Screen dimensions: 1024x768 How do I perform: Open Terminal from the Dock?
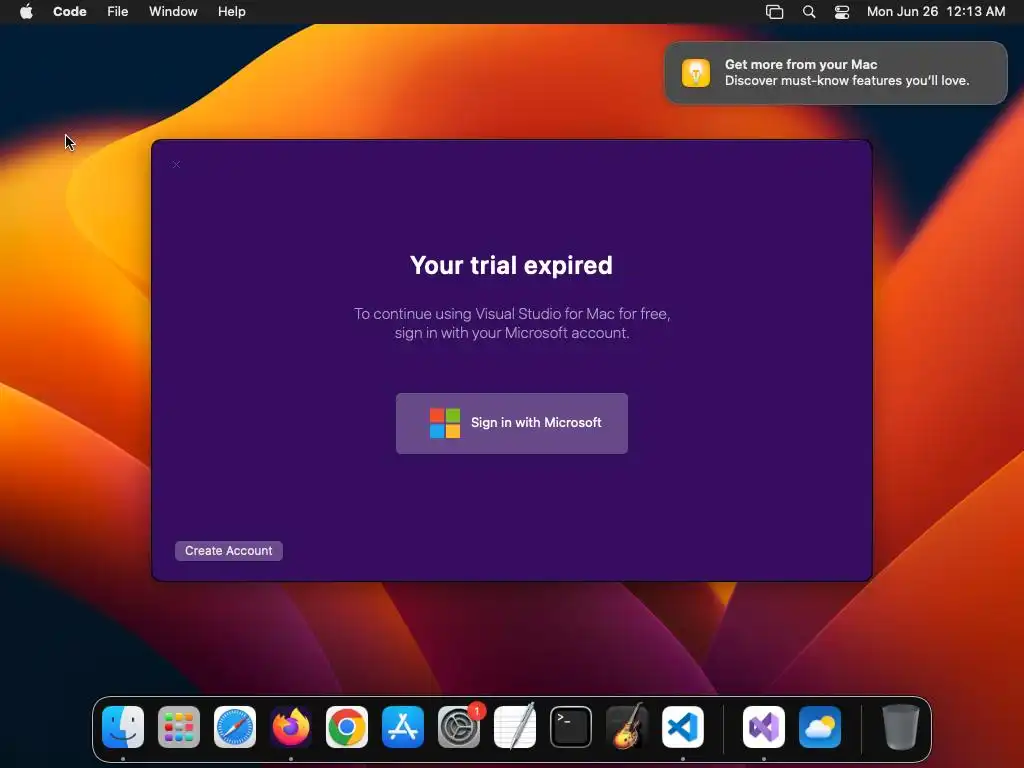point(571,727)
